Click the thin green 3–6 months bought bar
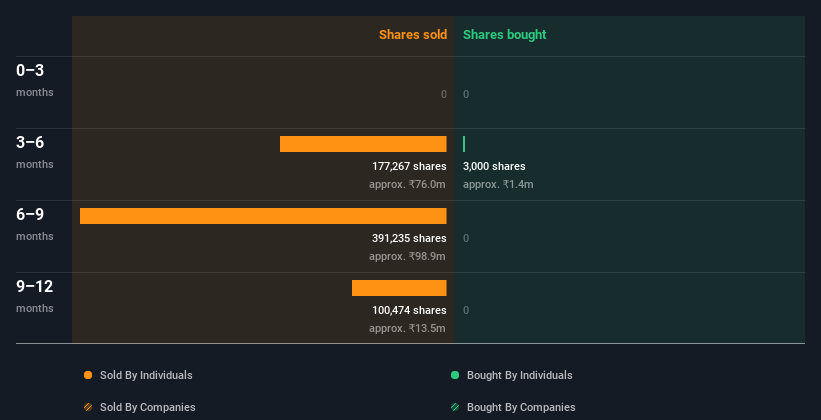 point(464,144)
